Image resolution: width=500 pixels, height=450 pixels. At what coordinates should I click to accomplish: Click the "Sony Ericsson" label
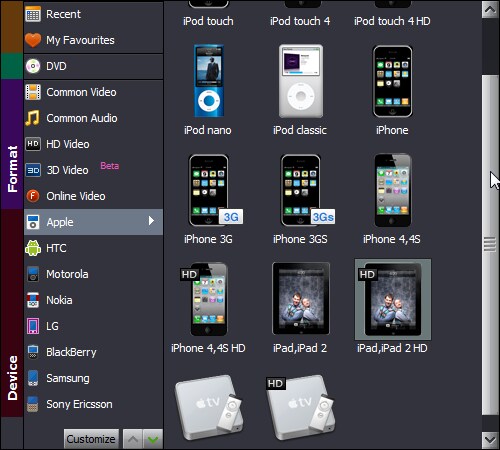tap(79, 404)
